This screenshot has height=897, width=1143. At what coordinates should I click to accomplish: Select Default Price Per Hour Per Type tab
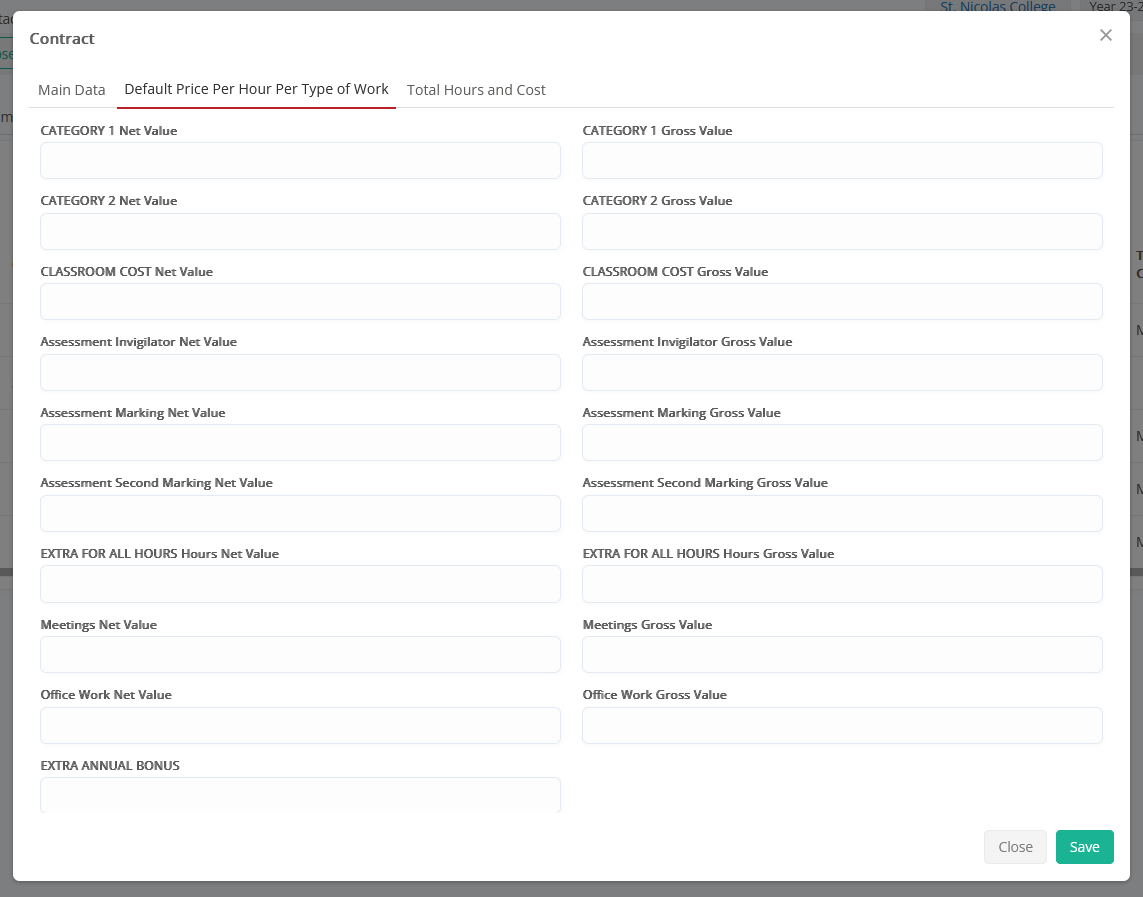tap(256, 89)
